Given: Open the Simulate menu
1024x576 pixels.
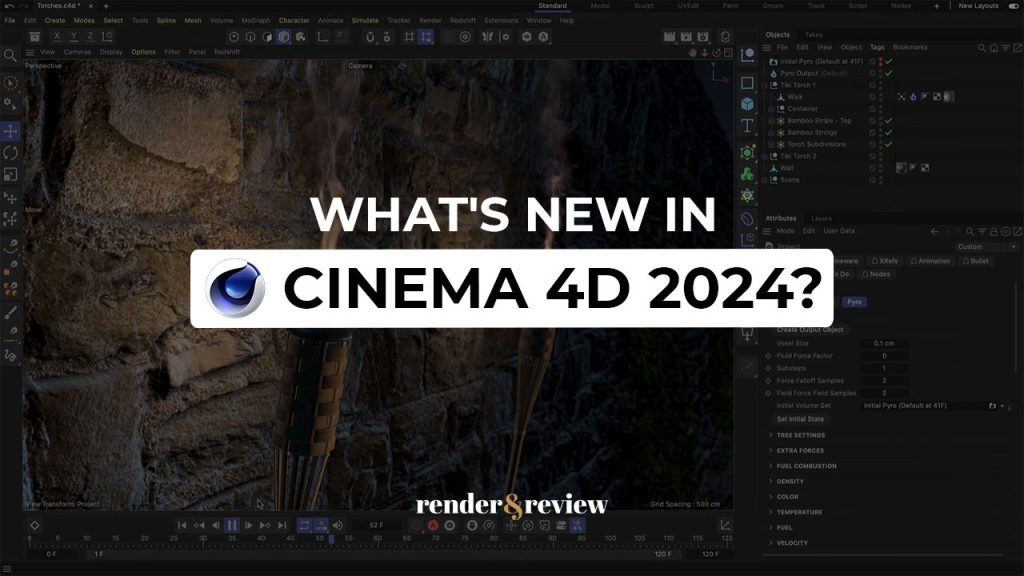Looking at the screenshot, I should [364, 20].
